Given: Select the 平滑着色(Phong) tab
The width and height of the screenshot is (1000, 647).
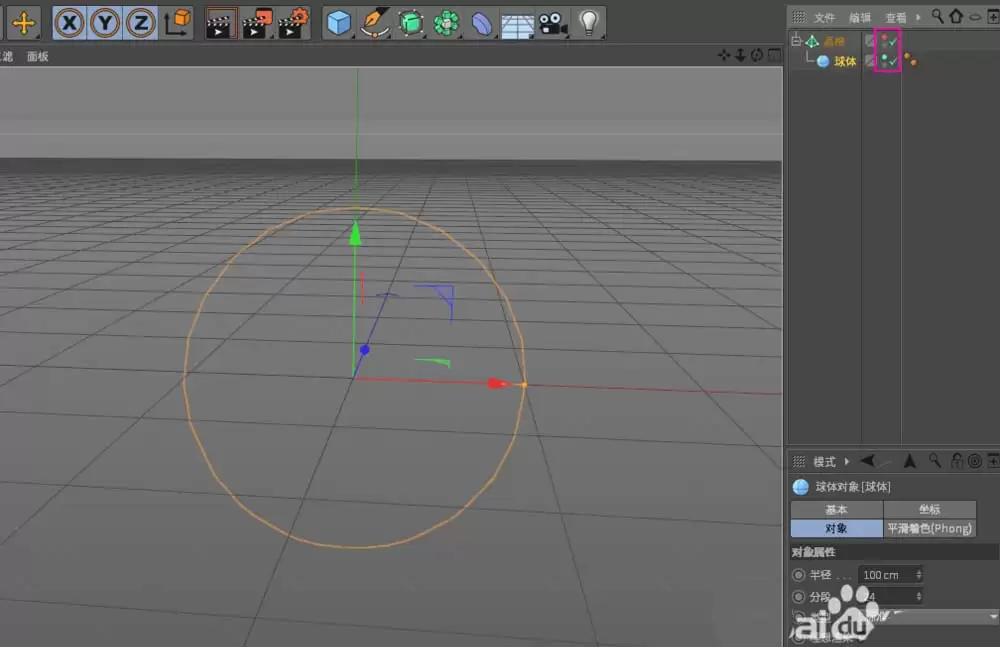Looking at the screenshot, I should [x=929, y=528].
